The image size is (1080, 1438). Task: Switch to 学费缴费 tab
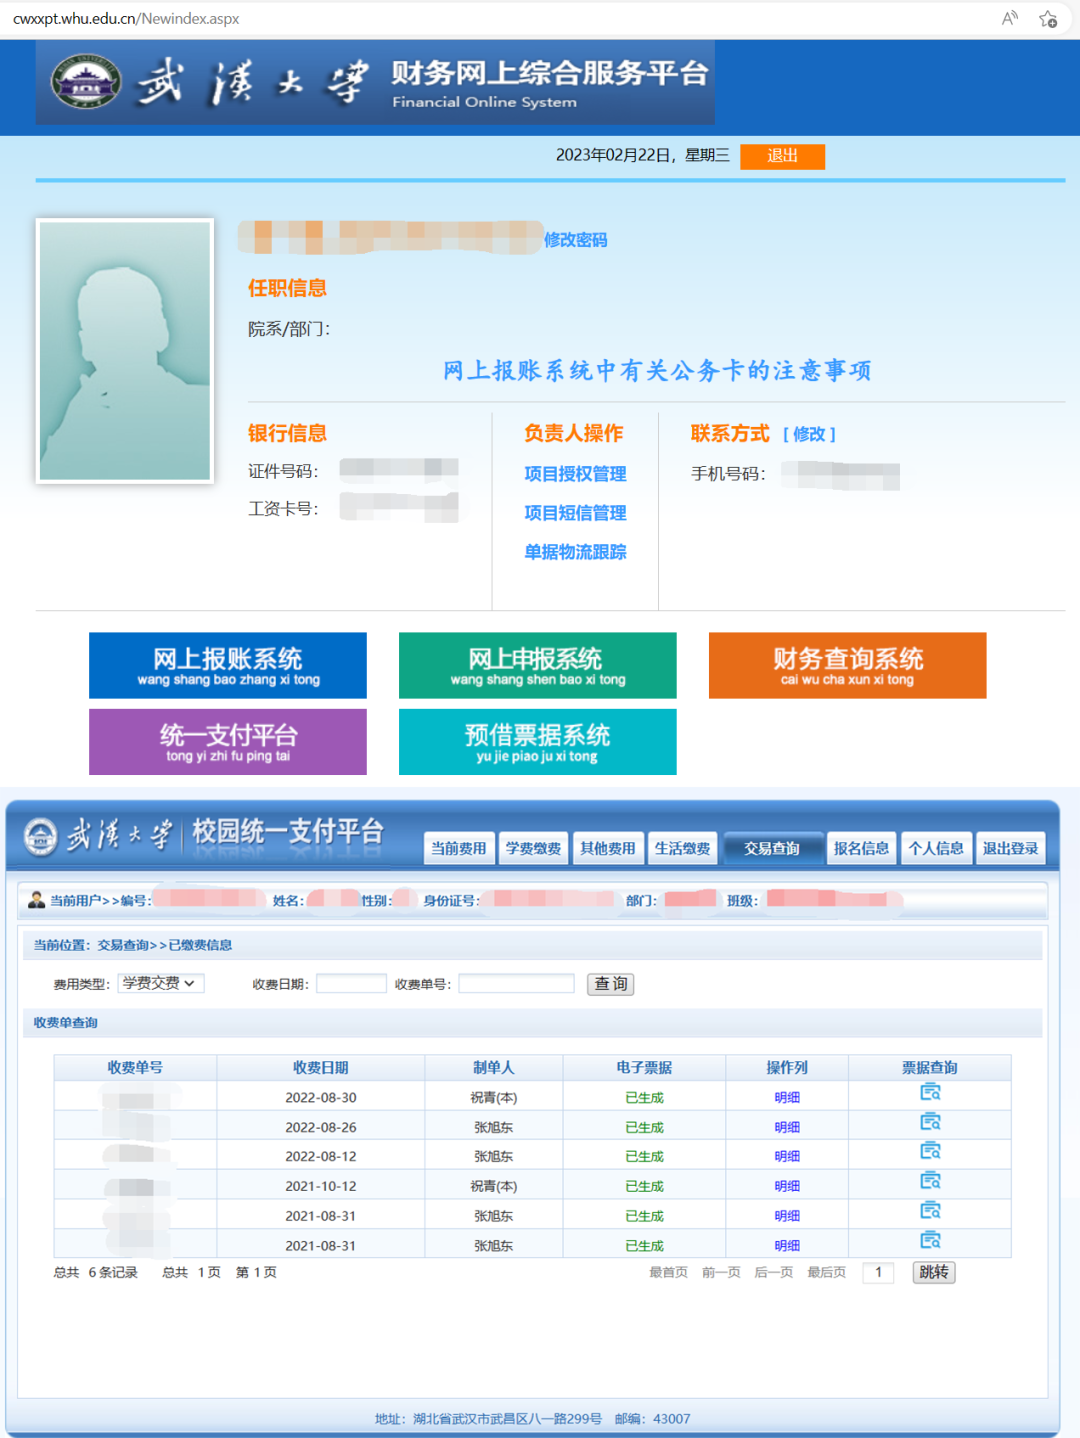pyautogui.click(x=533, y=848)
